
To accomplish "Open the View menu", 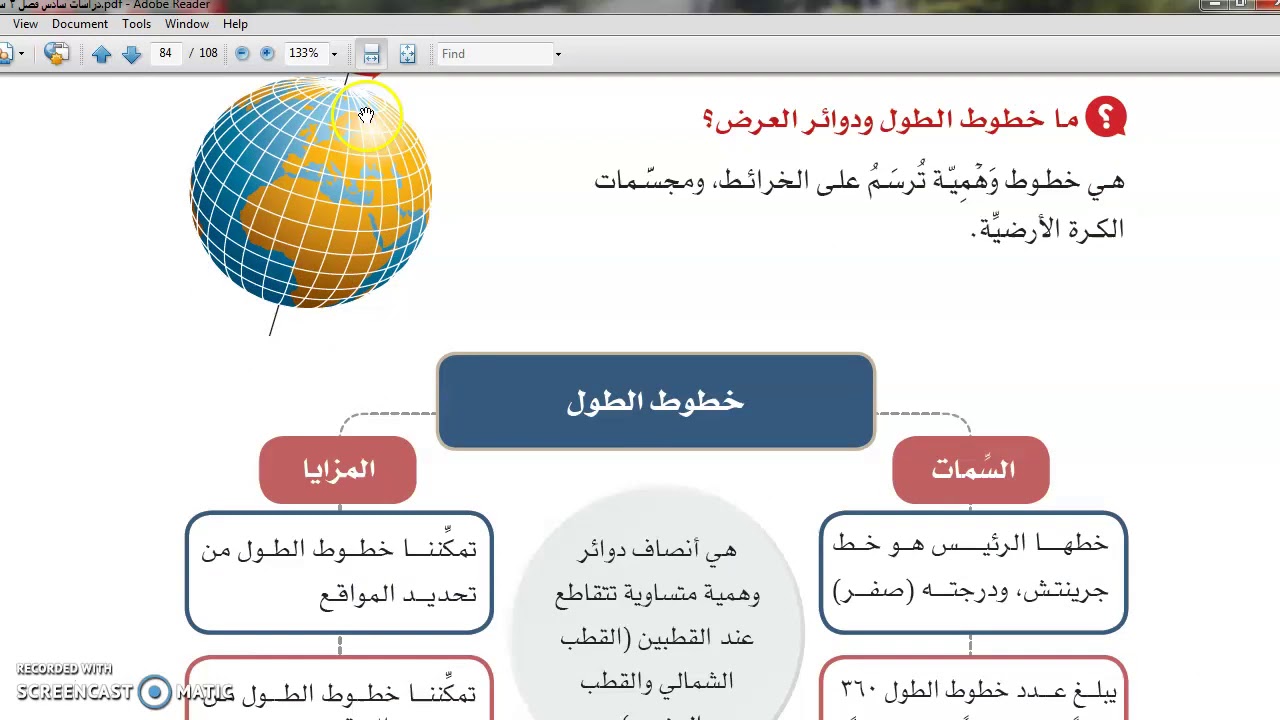I will click(25, 24).
